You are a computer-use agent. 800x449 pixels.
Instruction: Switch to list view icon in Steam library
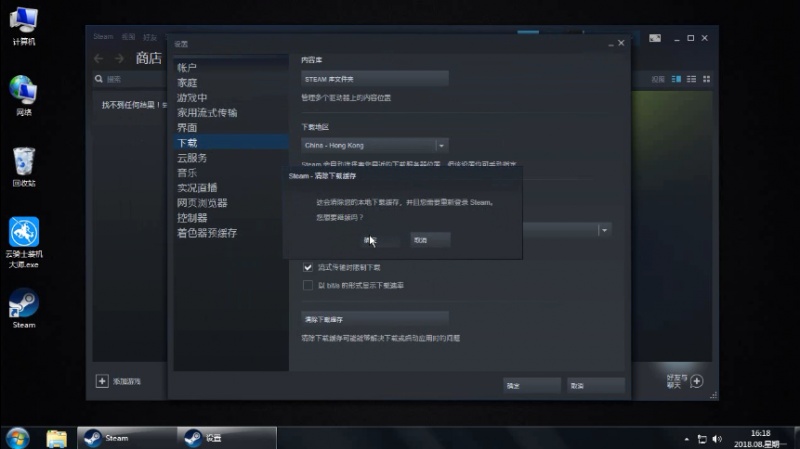coord(691,79)
